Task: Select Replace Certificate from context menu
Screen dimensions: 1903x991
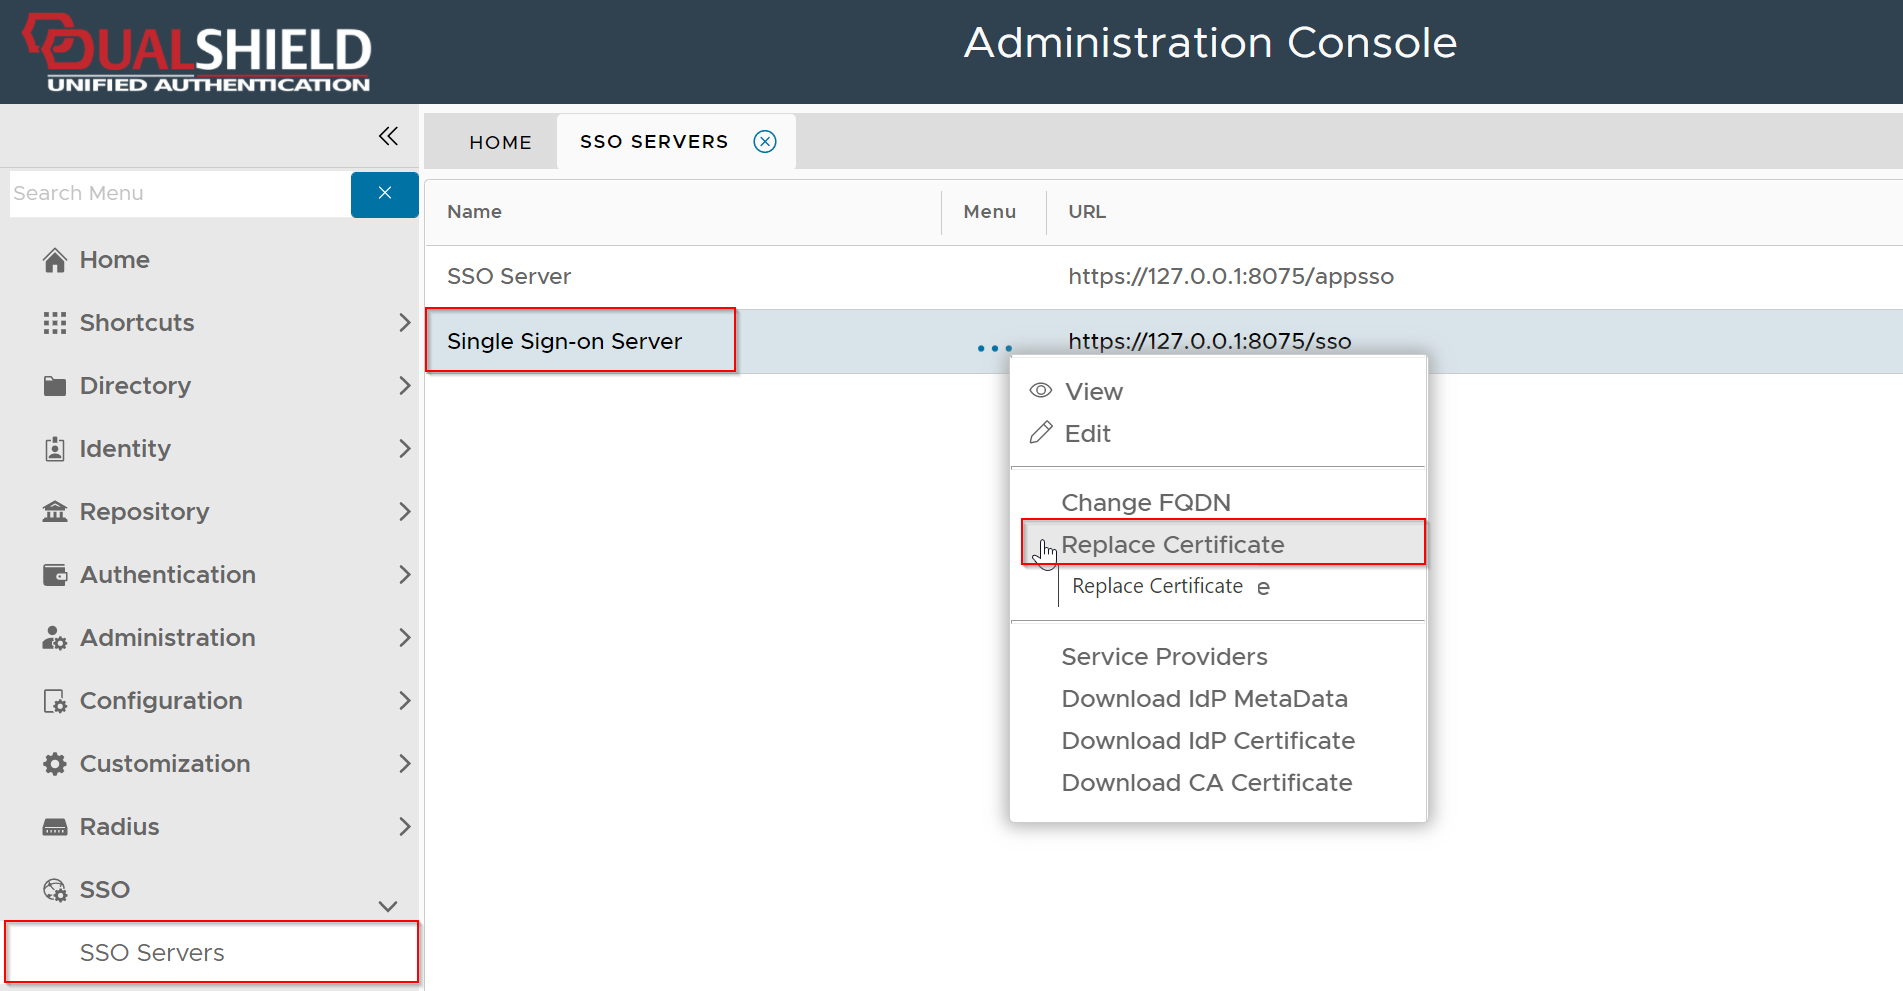Action: pos(1172,544)
